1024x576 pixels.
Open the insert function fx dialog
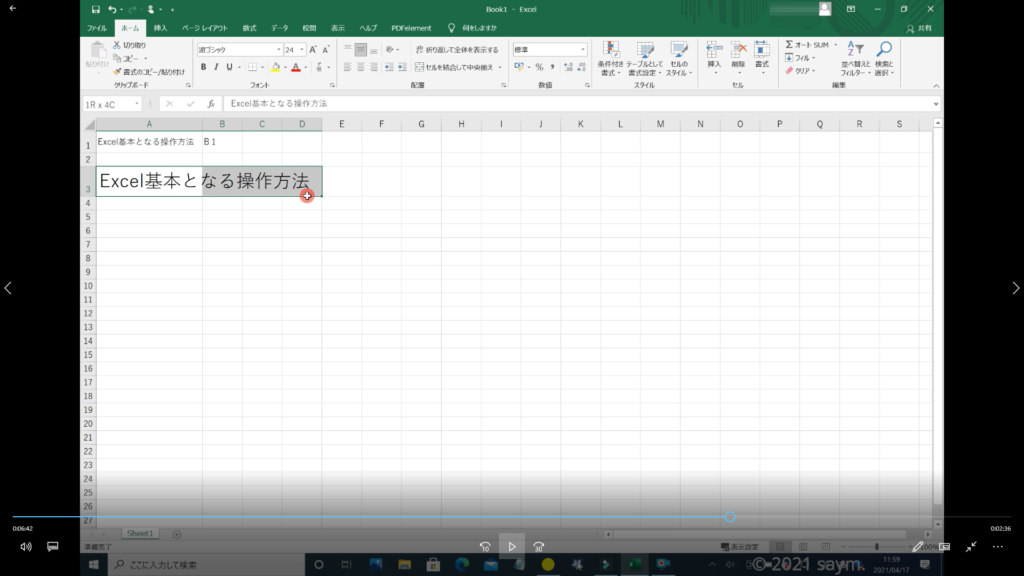tap(211, 104)
